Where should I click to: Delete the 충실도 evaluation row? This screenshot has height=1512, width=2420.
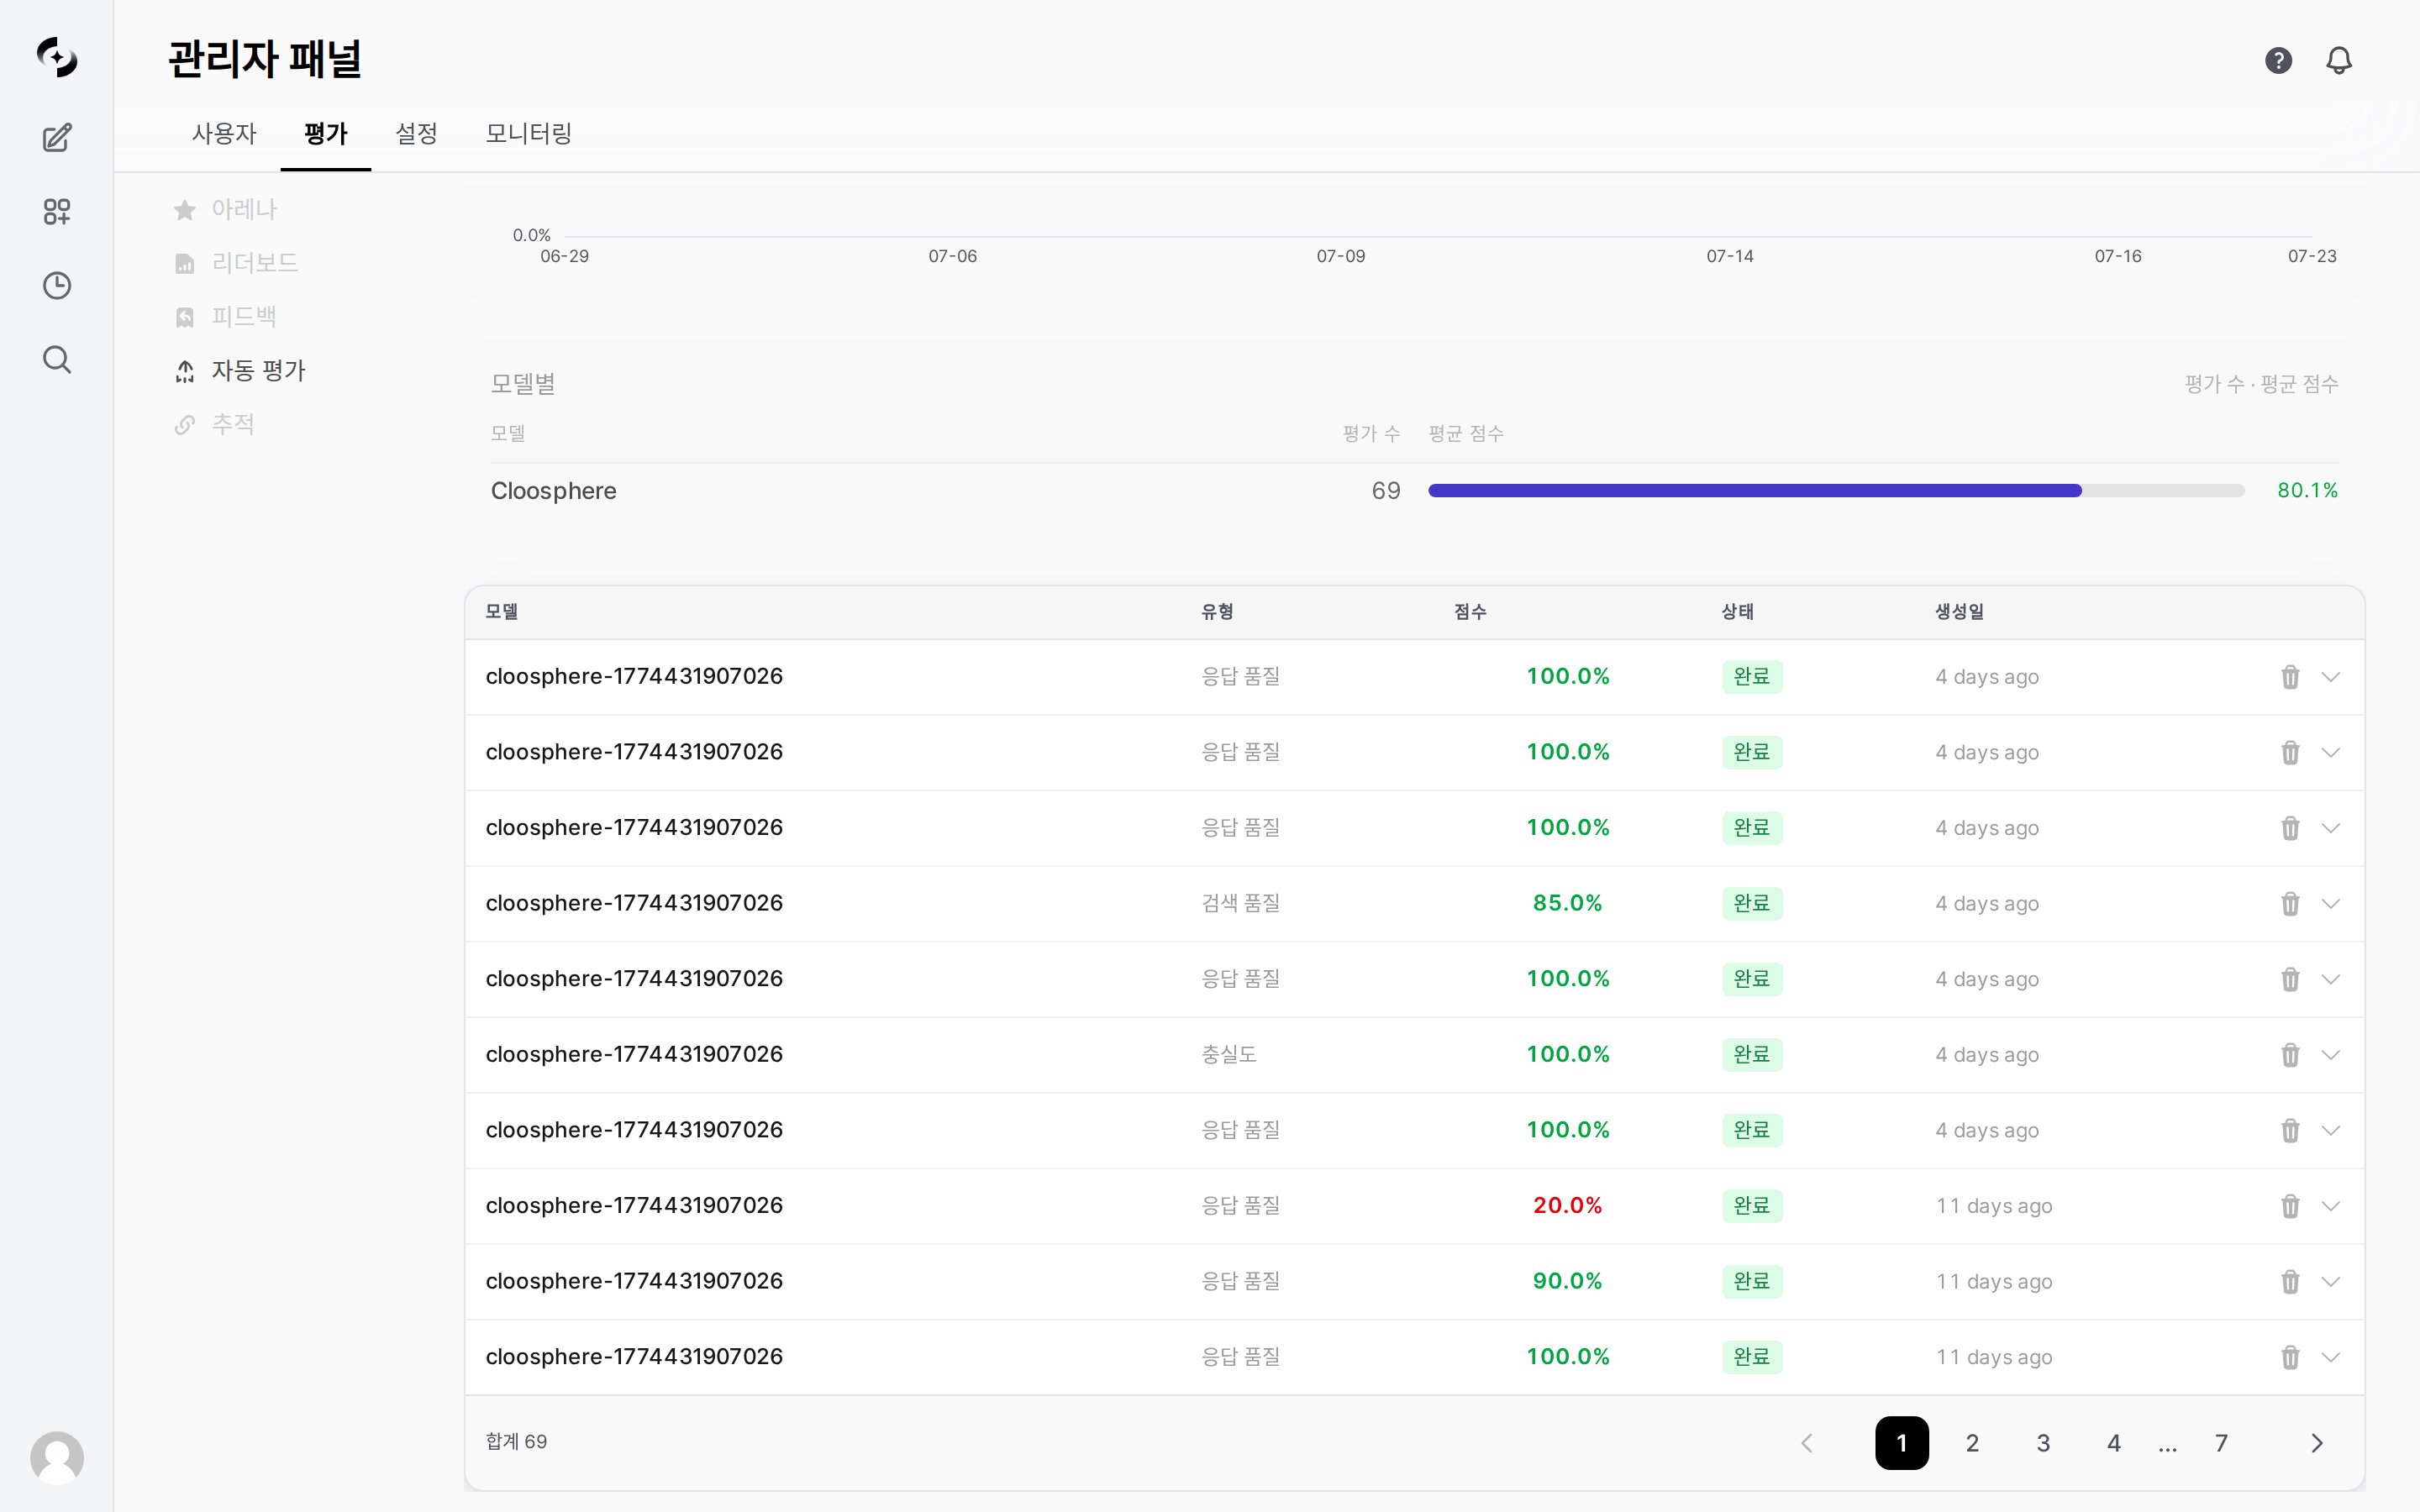(x=2290, y=1054)
